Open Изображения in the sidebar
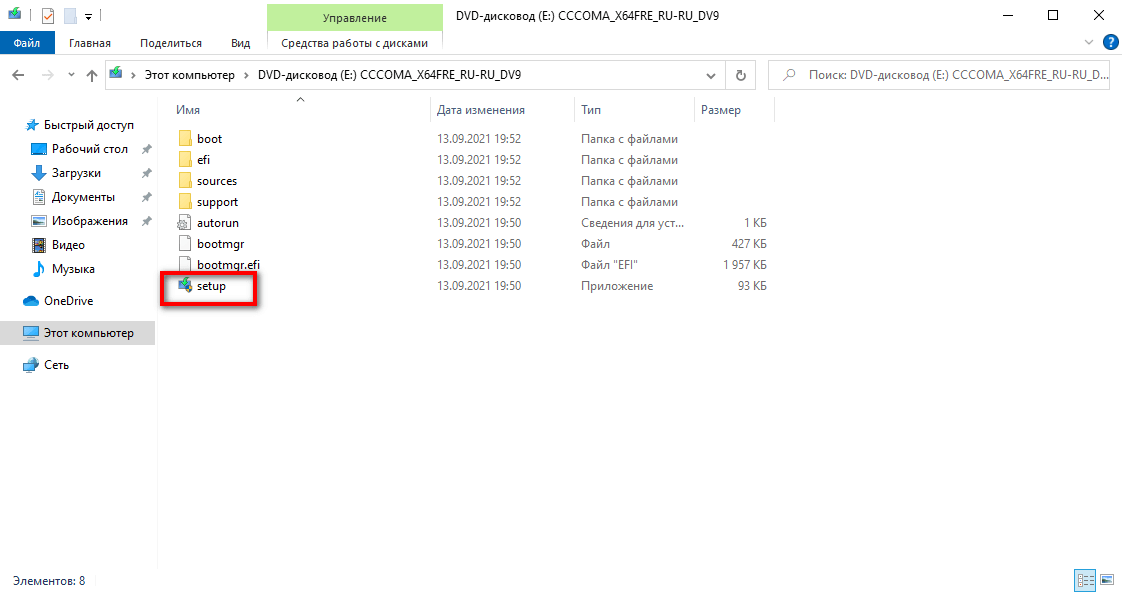The width and height of the screenshot is (1123, 593). point(90,221)
